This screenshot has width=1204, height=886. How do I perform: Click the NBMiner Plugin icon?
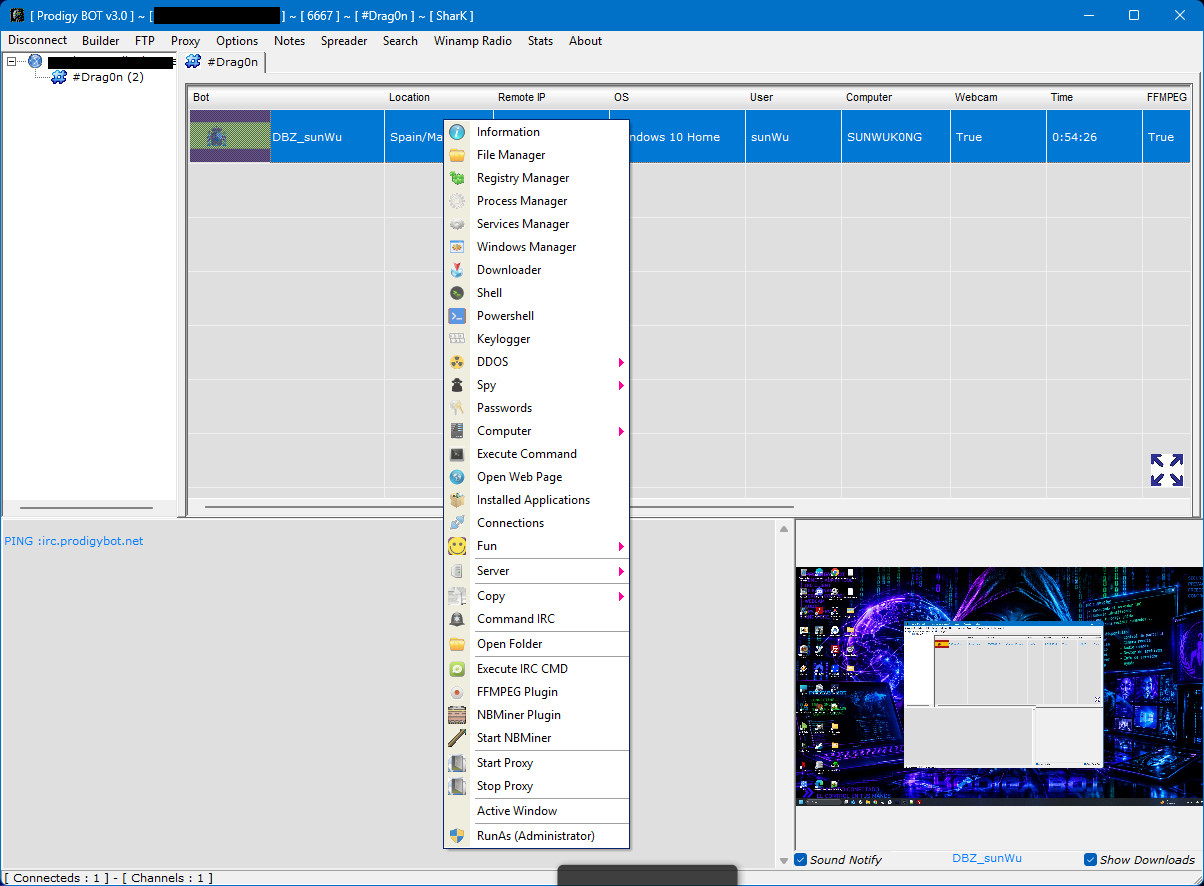[x=457, y=715]
